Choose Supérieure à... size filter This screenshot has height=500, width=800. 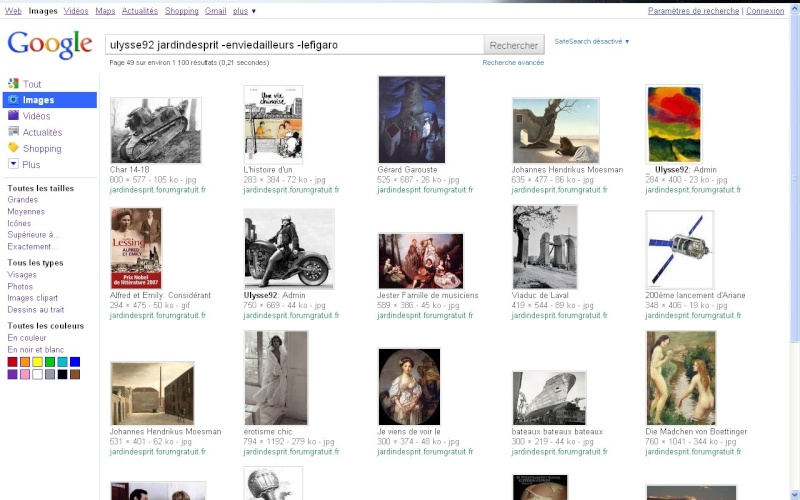tap(34, 235)
